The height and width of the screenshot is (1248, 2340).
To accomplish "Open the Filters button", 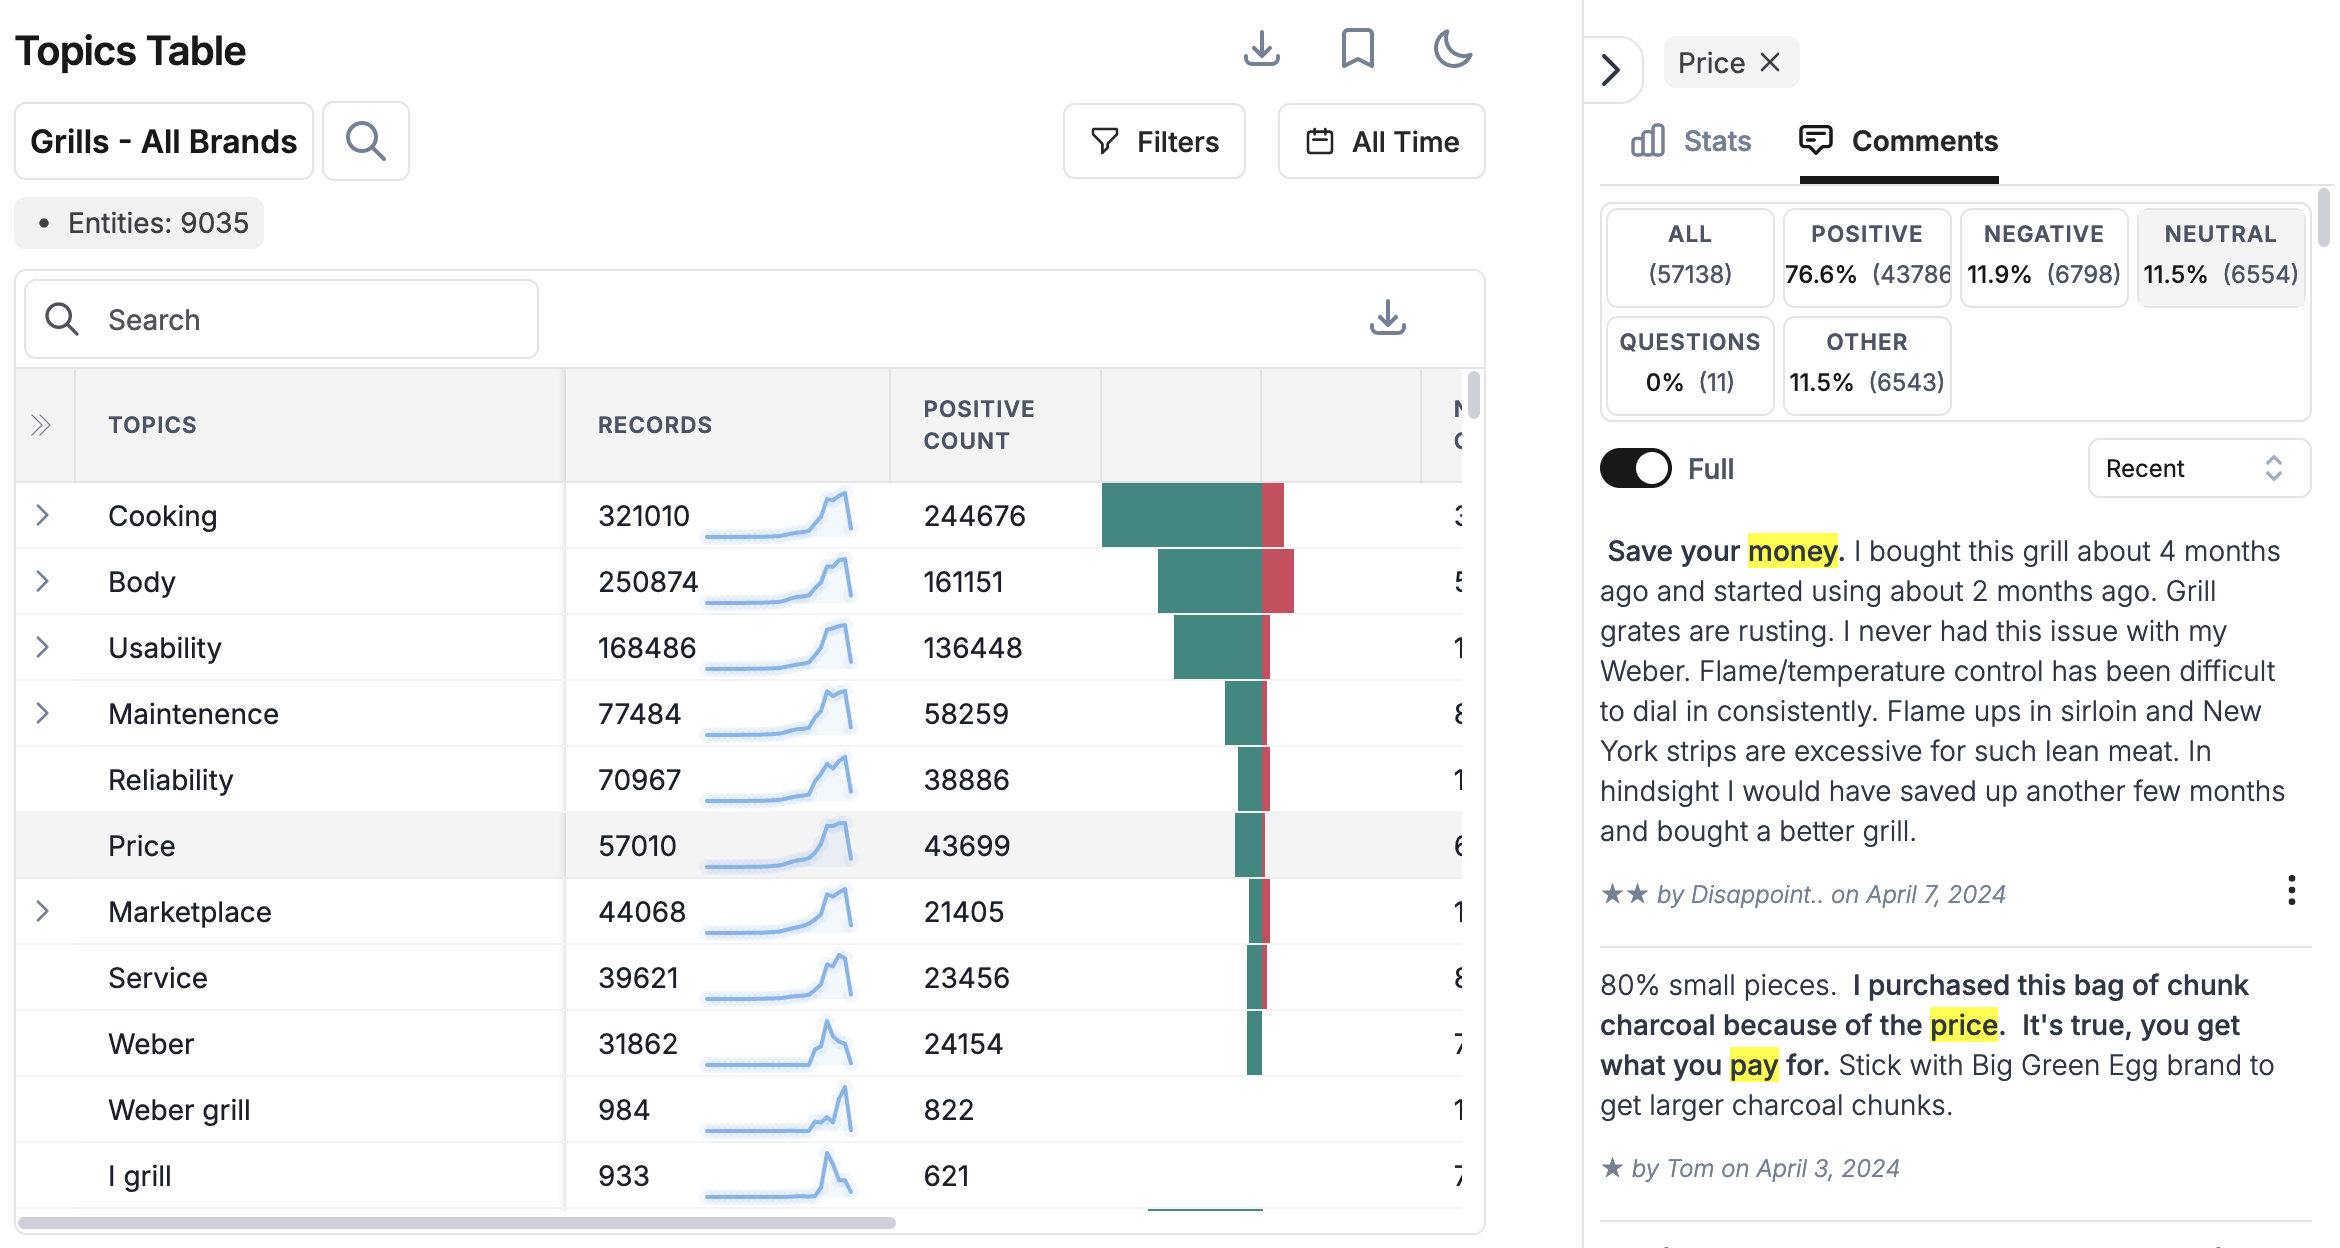I will click(1154, 141).
